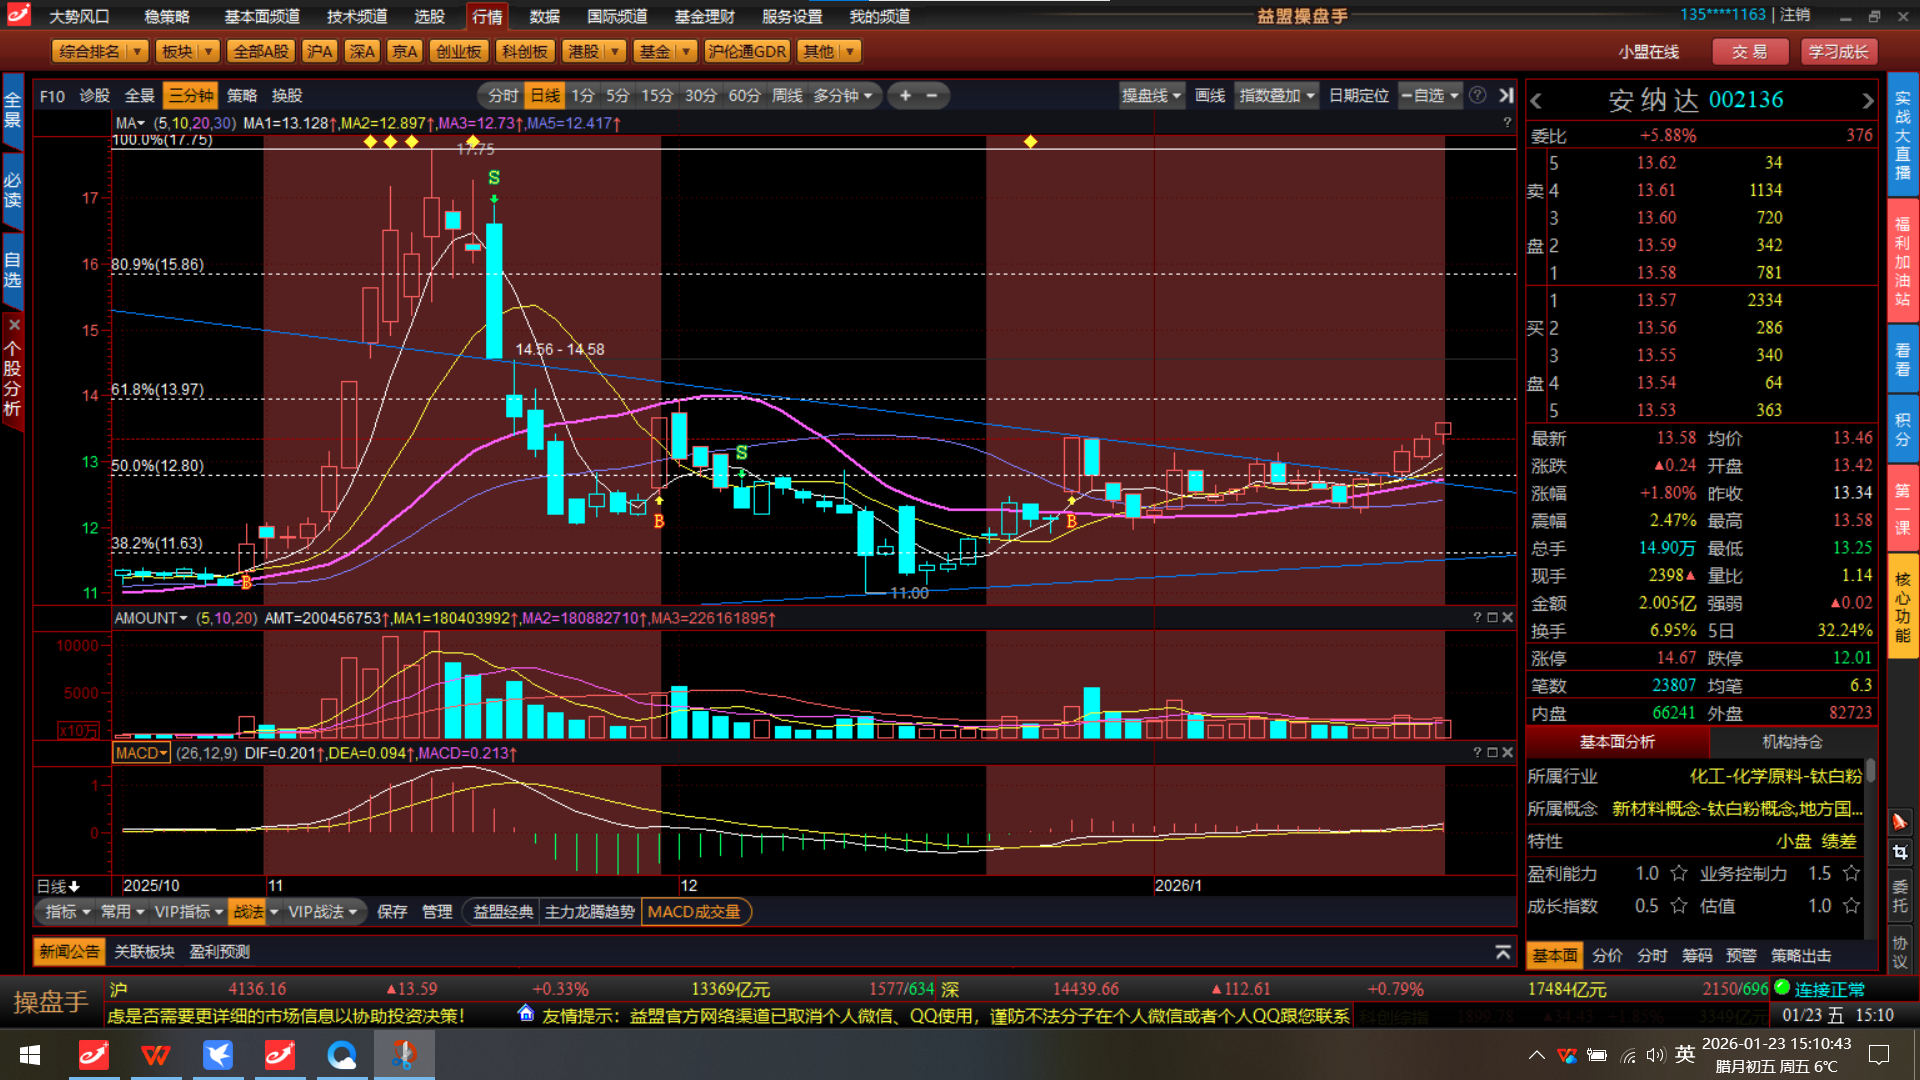This screenshot has width=1920, height=1080.
Task: Collapse right panel with arrow-bar icon
Action: pos(1506,95)
